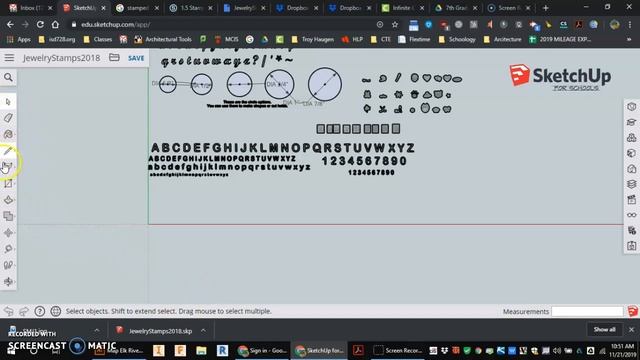Open the Search tool magnifier
The image size is (640, 360).
8,78
